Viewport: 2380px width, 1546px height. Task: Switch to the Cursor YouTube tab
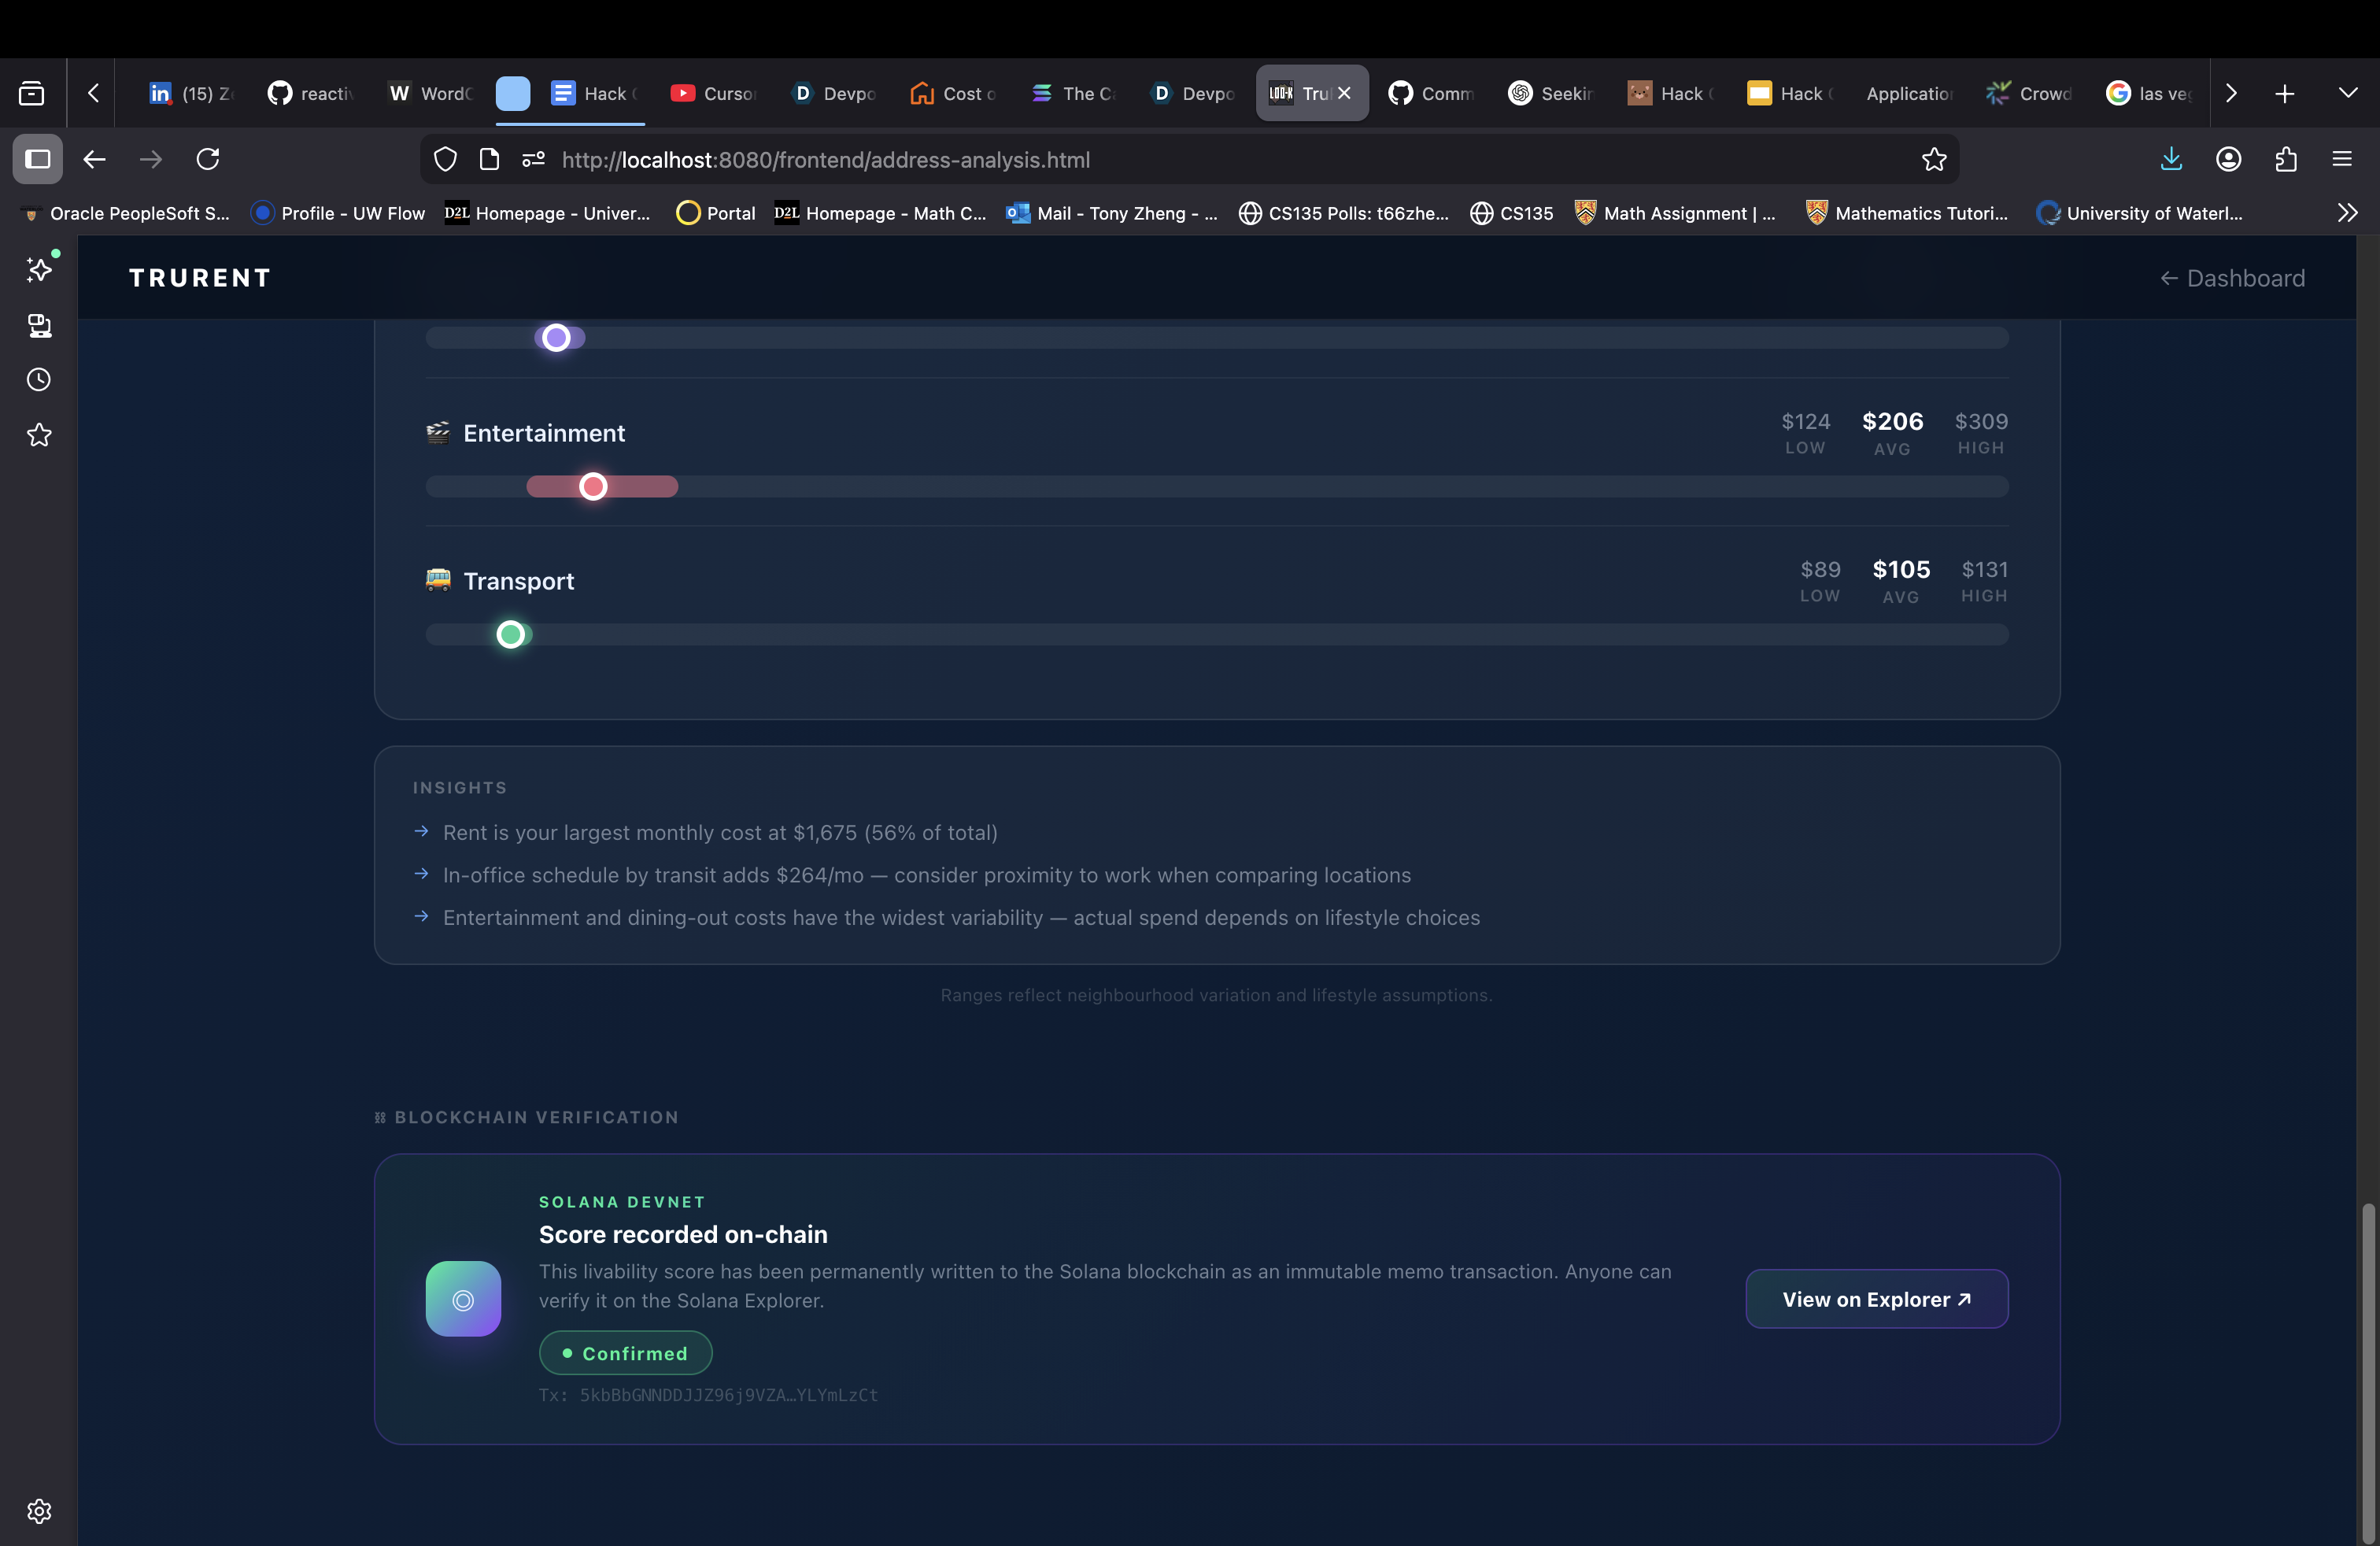click(x=713, y=93)
